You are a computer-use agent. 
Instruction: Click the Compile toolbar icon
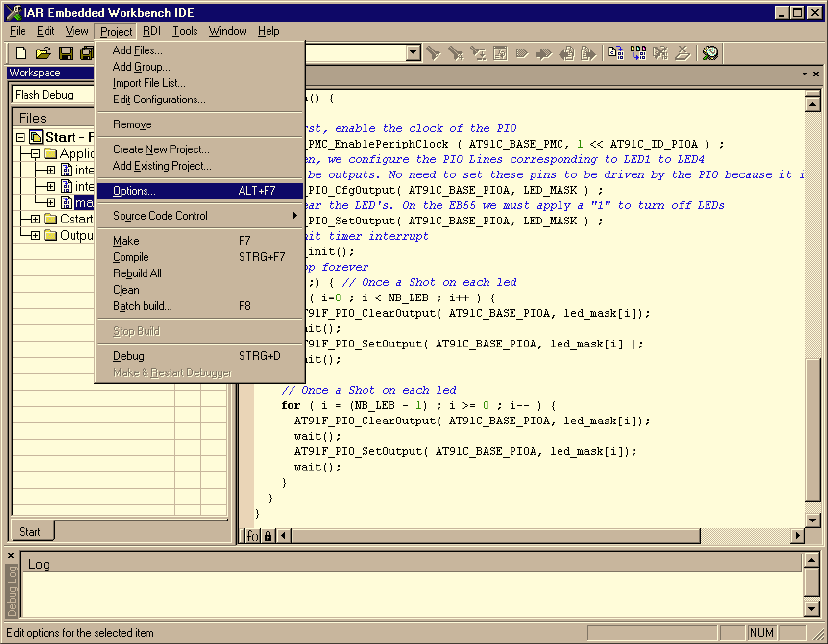pyautogui.click(x=615, y=53)
